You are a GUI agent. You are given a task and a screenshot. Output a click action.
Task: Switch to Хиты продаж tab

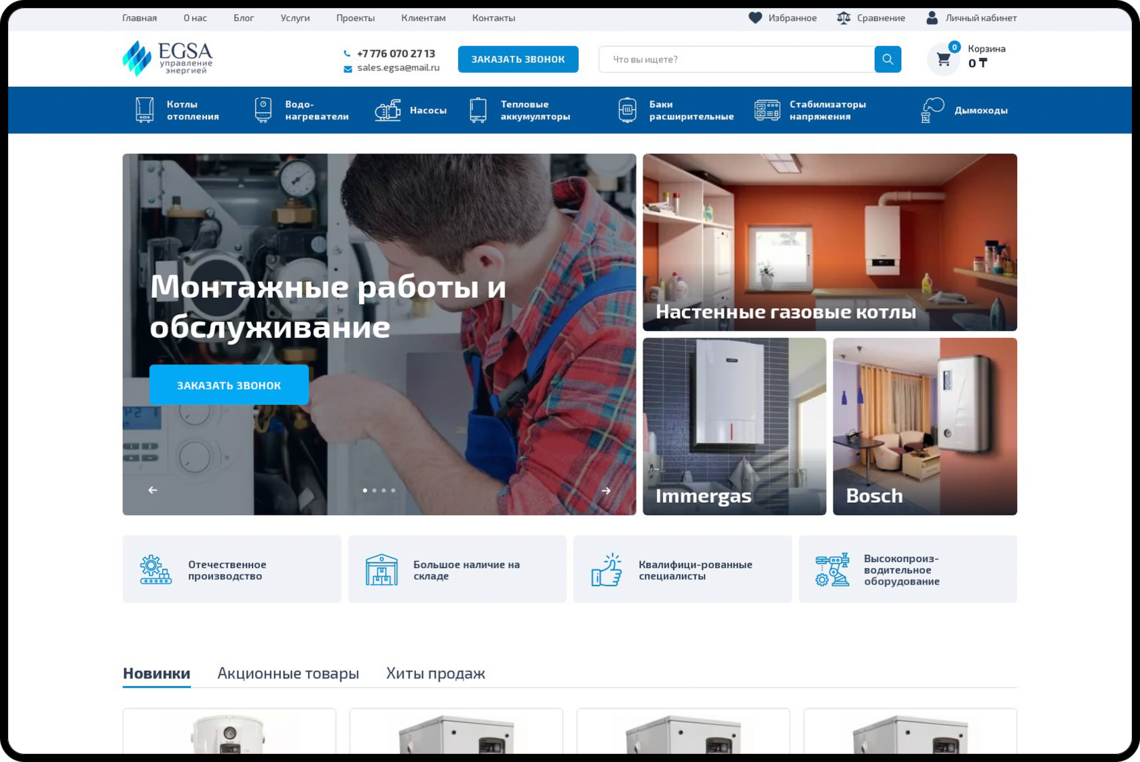435,673
